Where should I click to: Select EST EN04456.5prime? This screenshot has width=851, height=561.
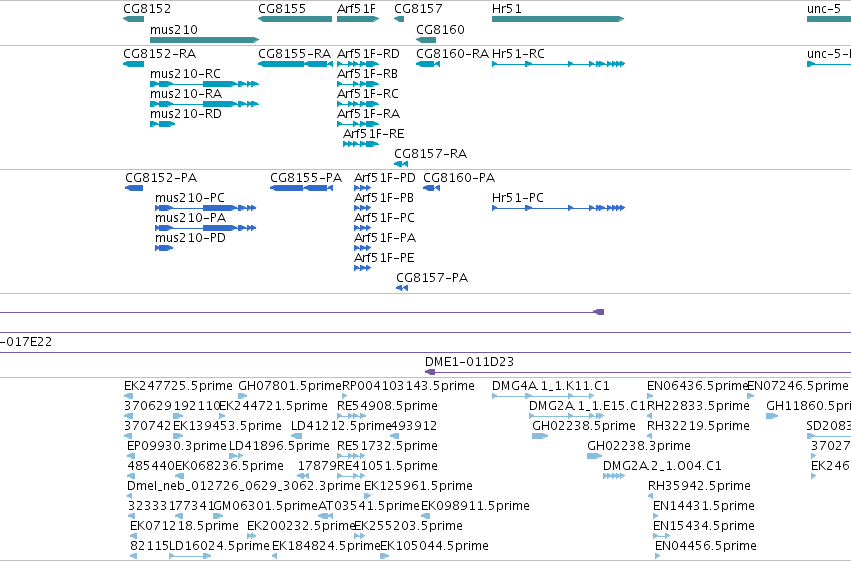tap(706, 546)
